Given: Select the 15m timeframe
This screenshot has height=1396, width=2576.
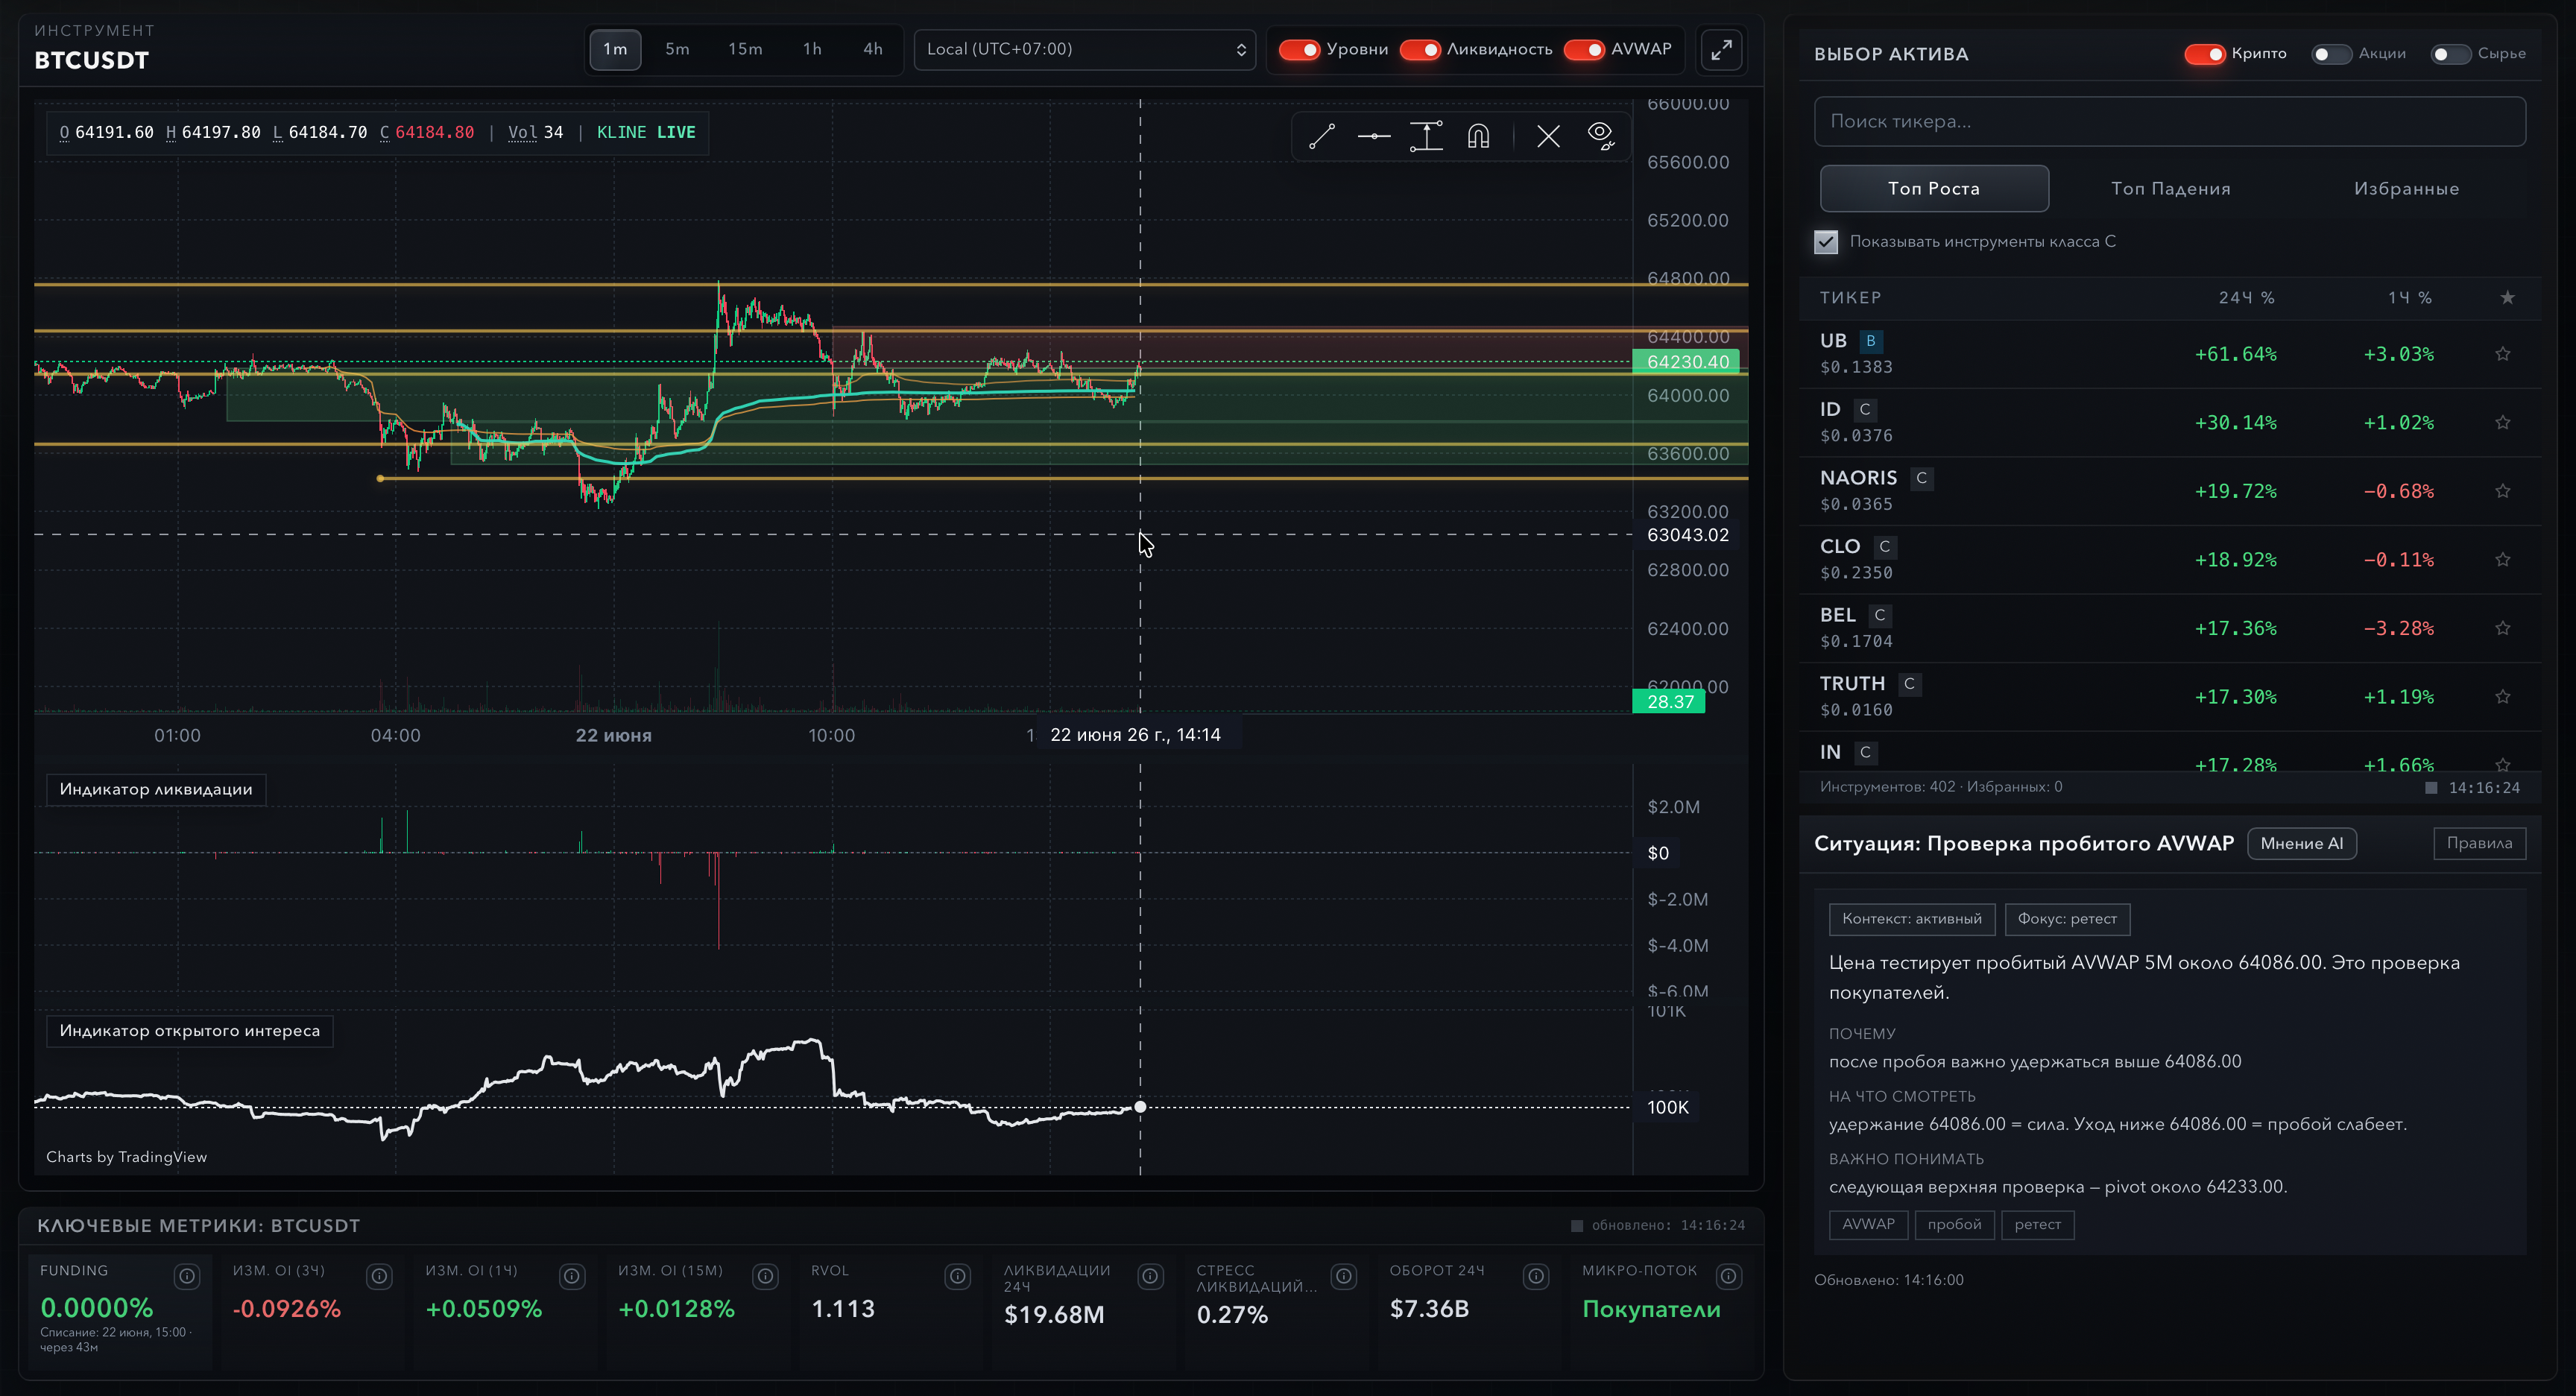Looking at the screenshot, I should point(745,49).
